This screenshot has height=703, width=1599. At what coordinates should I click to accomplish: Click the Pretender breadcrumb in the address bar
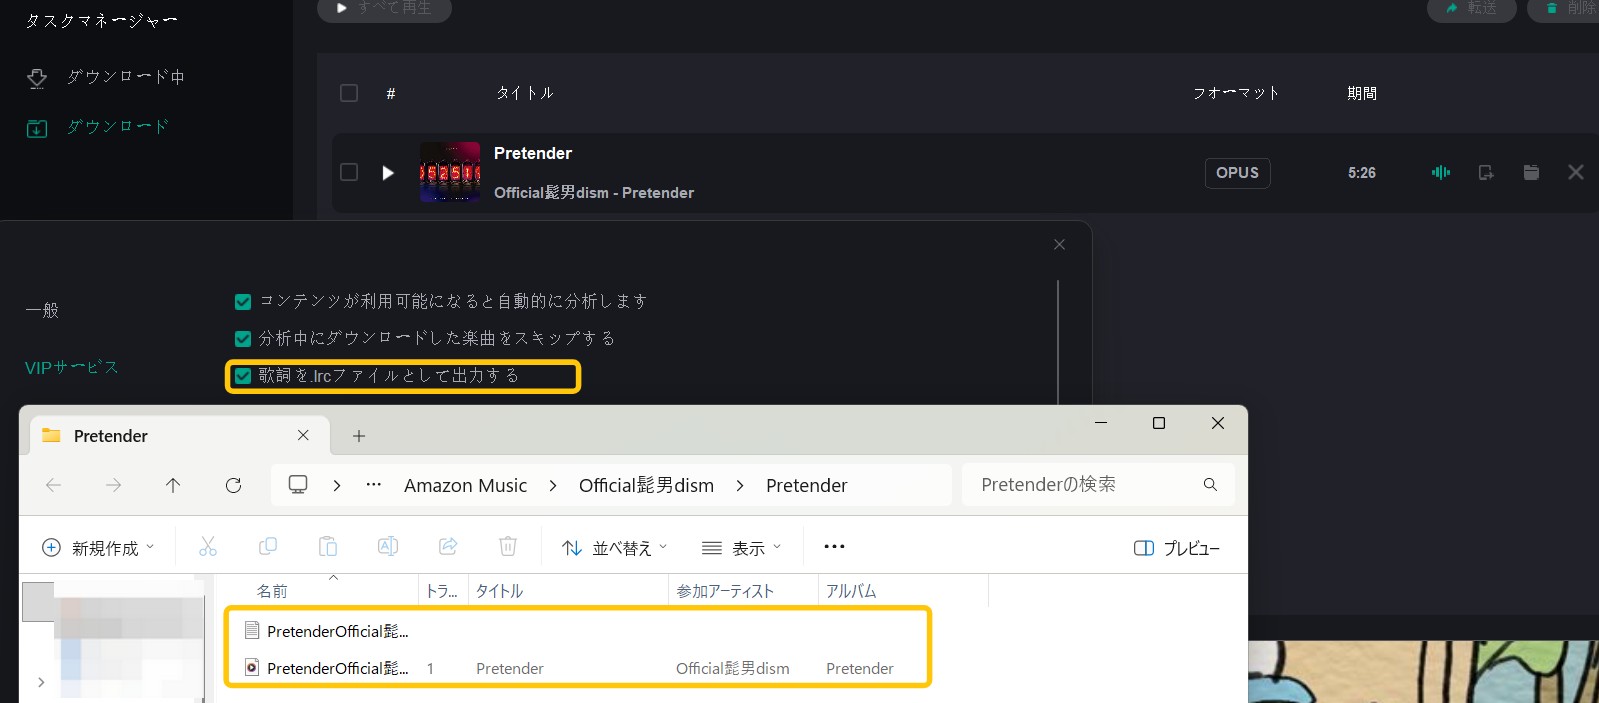tap(806, 485)
